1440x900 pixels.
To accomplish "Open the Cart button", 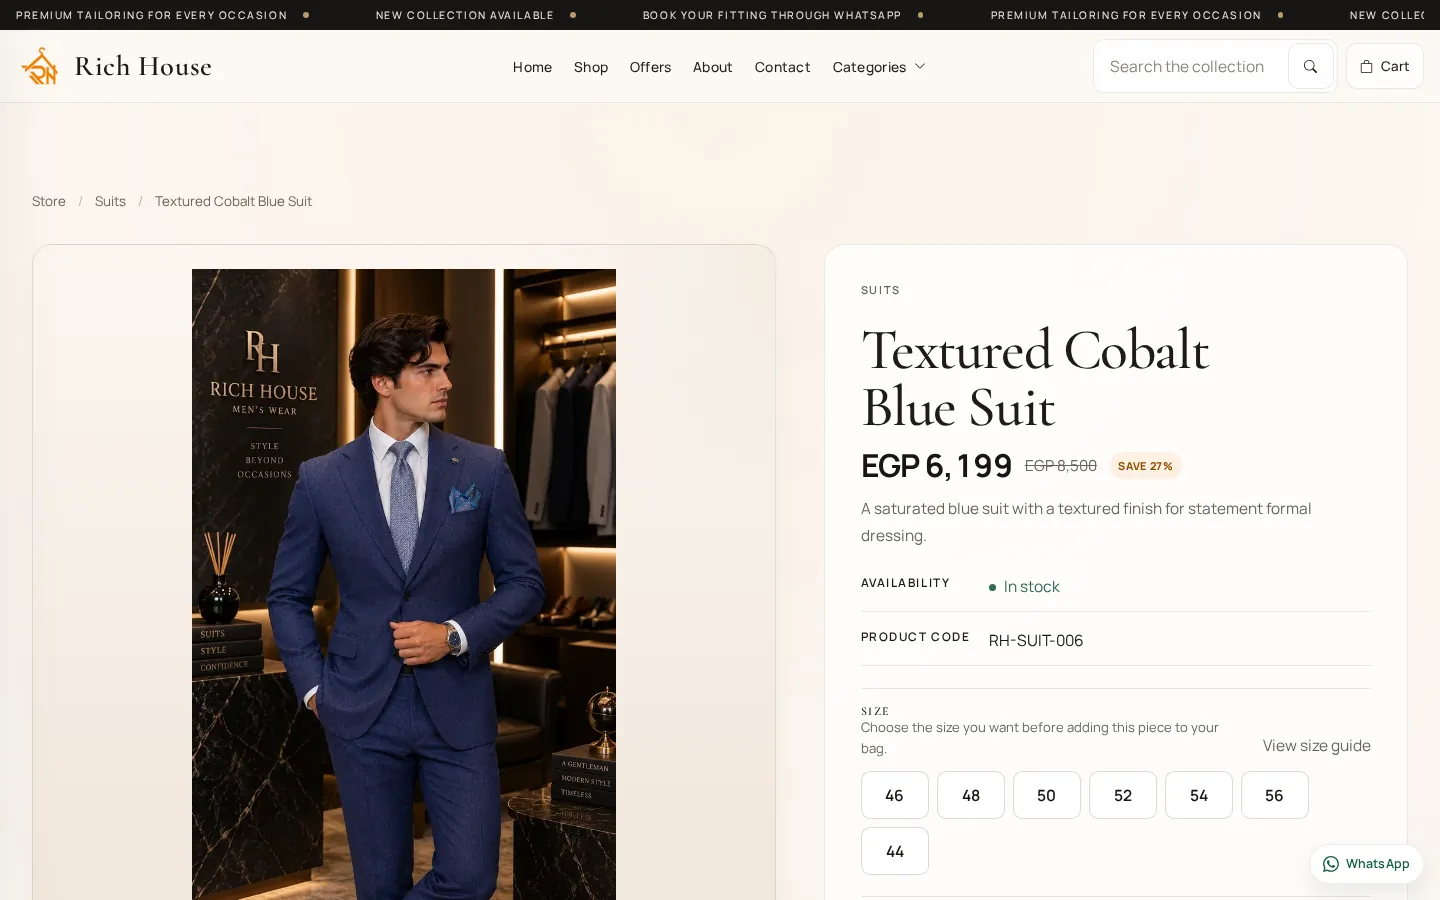I will pyautogui.click(x=1384, y=66).
